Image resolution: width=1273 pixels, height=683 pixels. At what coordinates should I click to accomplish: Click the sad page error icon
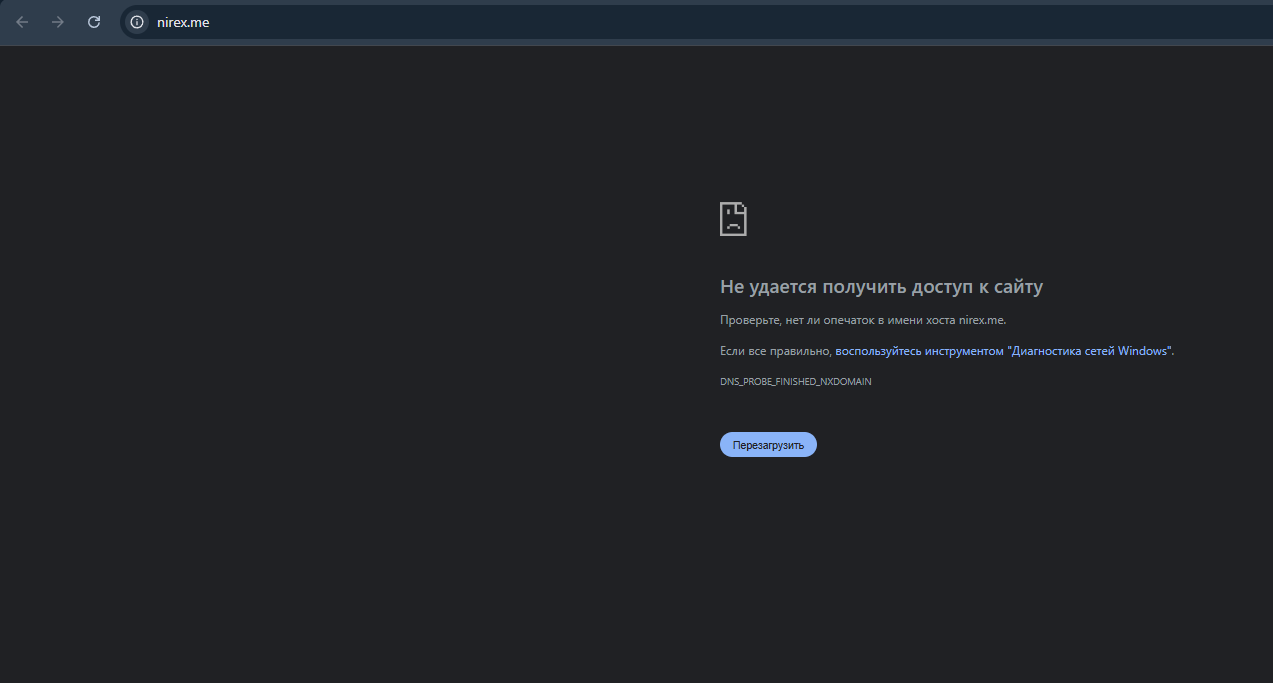tap(733, 219)
